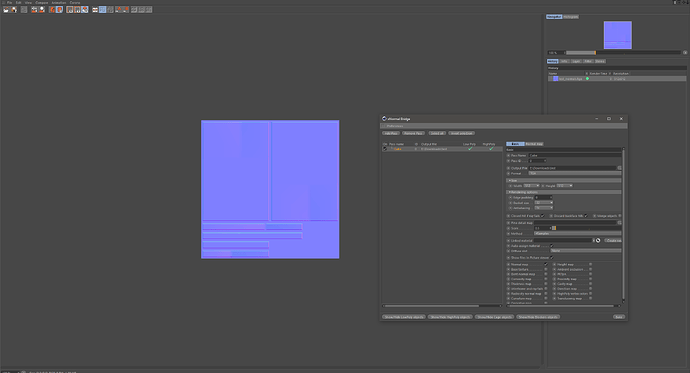The width and height of the screenshot is (690, 373).
Task: Click the Fine detail map browse icon
Action: point(619,223)
